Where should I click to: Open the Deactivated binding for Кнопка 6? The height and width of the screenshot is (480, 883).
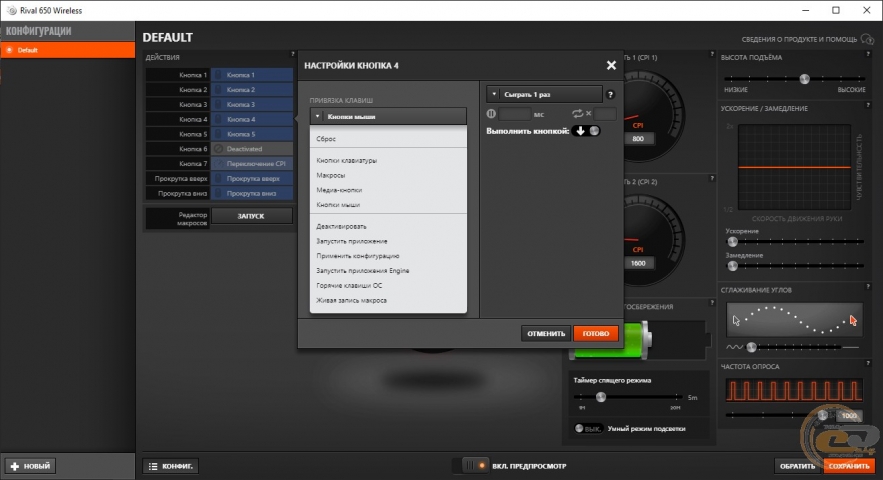pos(252,149)
